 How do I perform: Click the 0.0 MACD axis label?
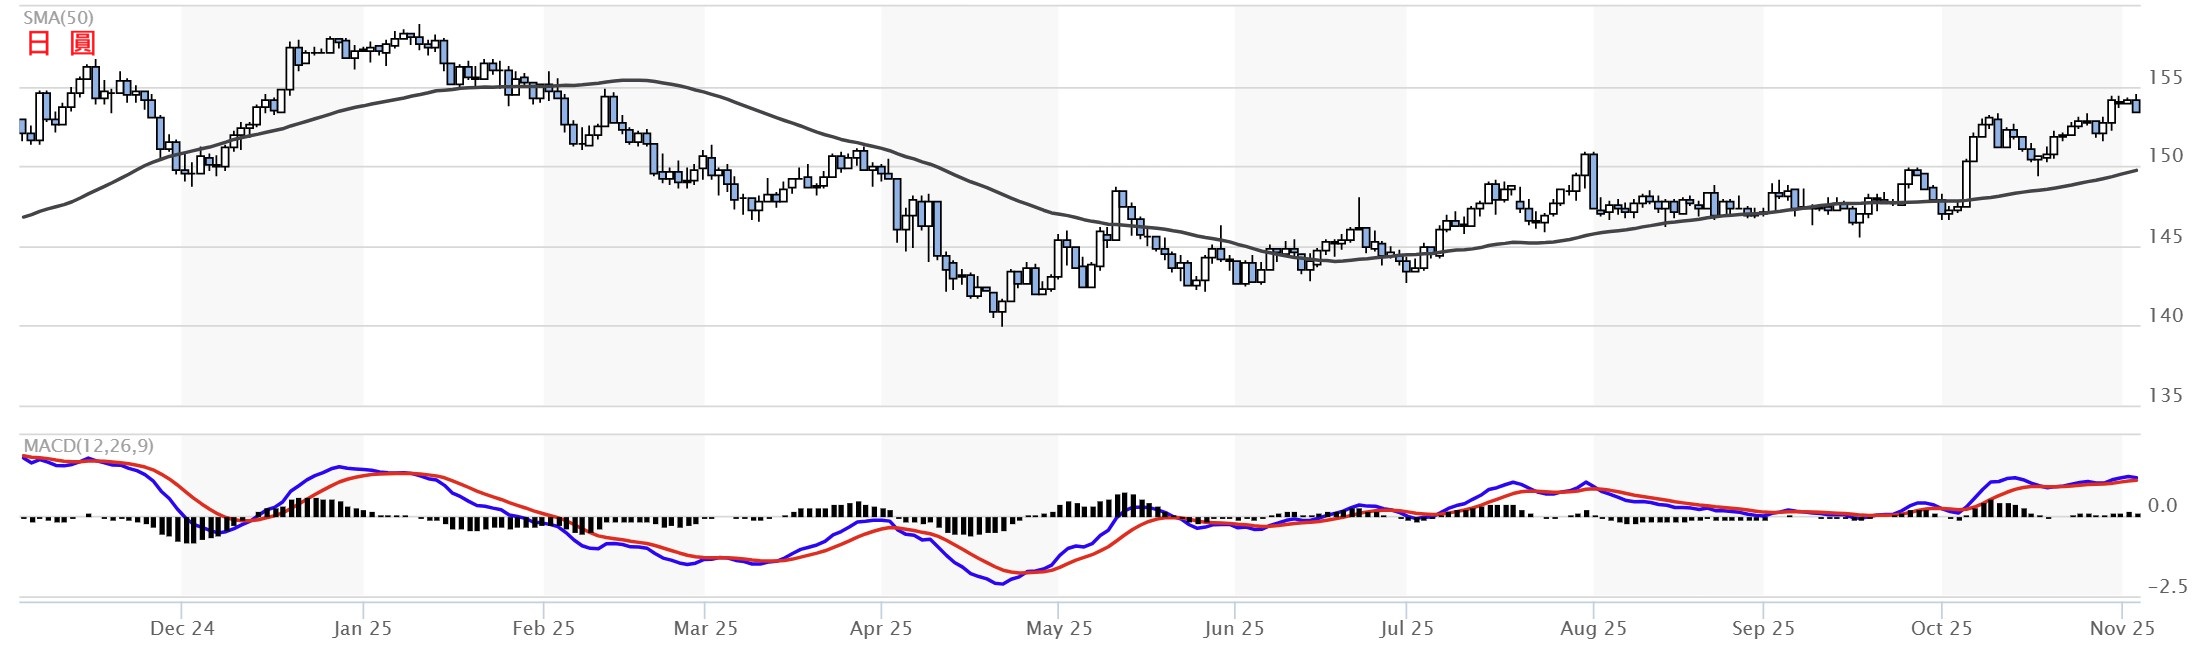pyautogui.click(x=2162, y=505)
